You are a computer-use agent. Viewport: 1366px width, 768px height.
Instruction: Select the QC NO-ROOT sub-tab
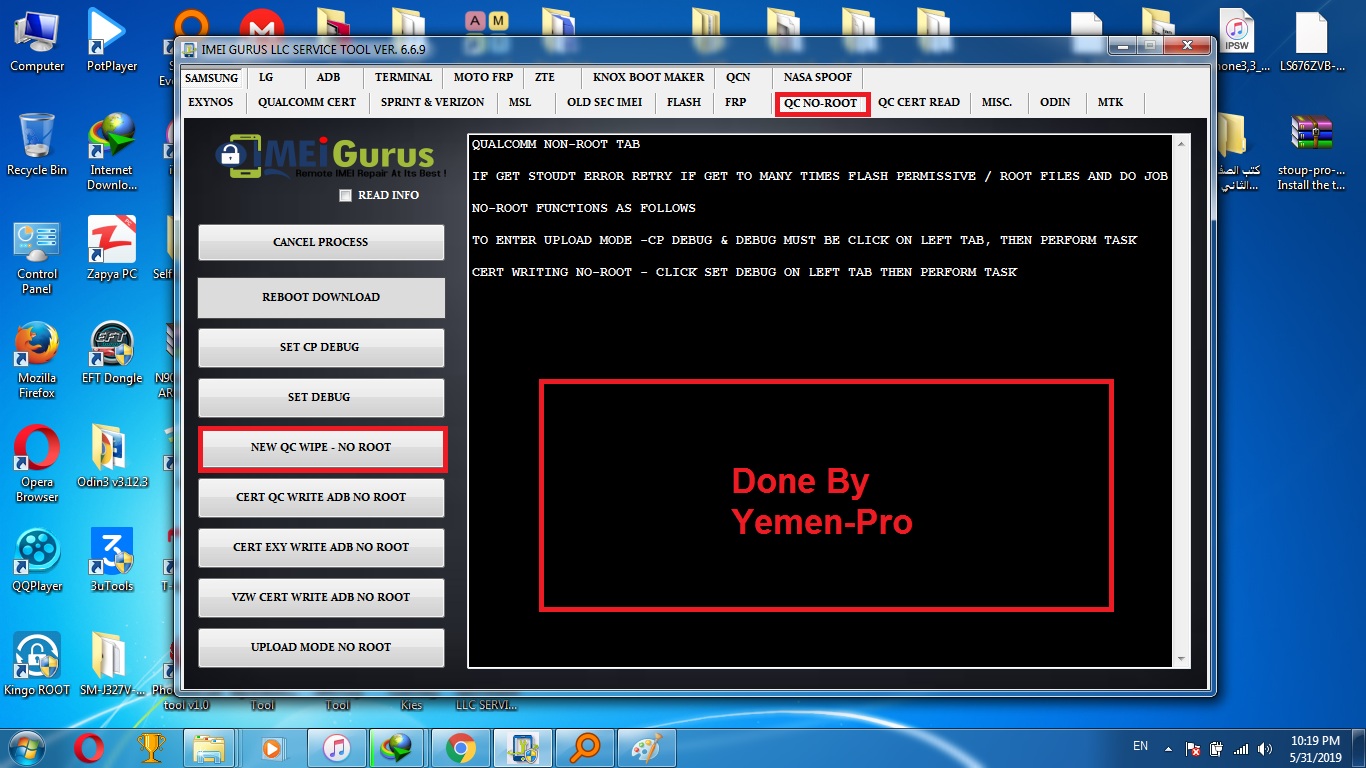[821, 103]
